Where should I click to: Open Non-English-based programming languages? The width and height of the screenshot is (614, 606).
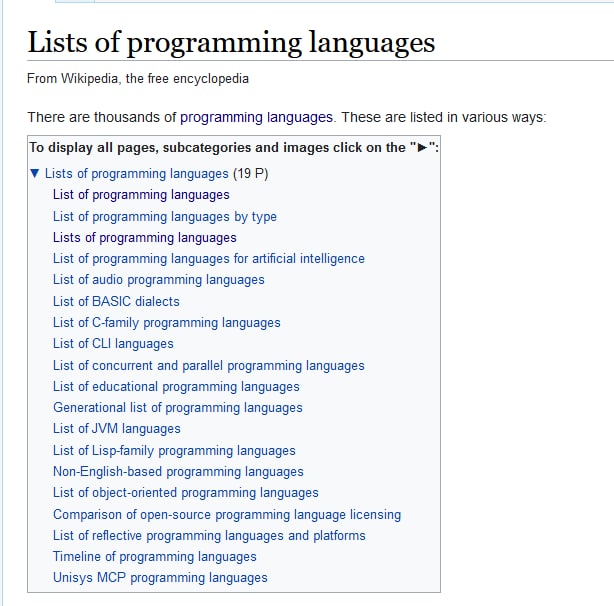tap(178, 472)
